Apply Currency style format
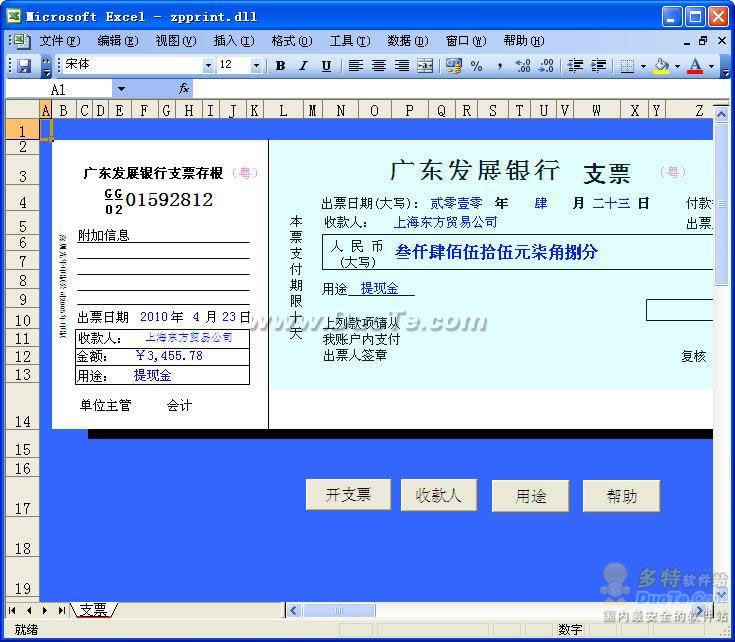Image resolution: width=735 pixels, height=642 pixels. [x=453, y=66]
